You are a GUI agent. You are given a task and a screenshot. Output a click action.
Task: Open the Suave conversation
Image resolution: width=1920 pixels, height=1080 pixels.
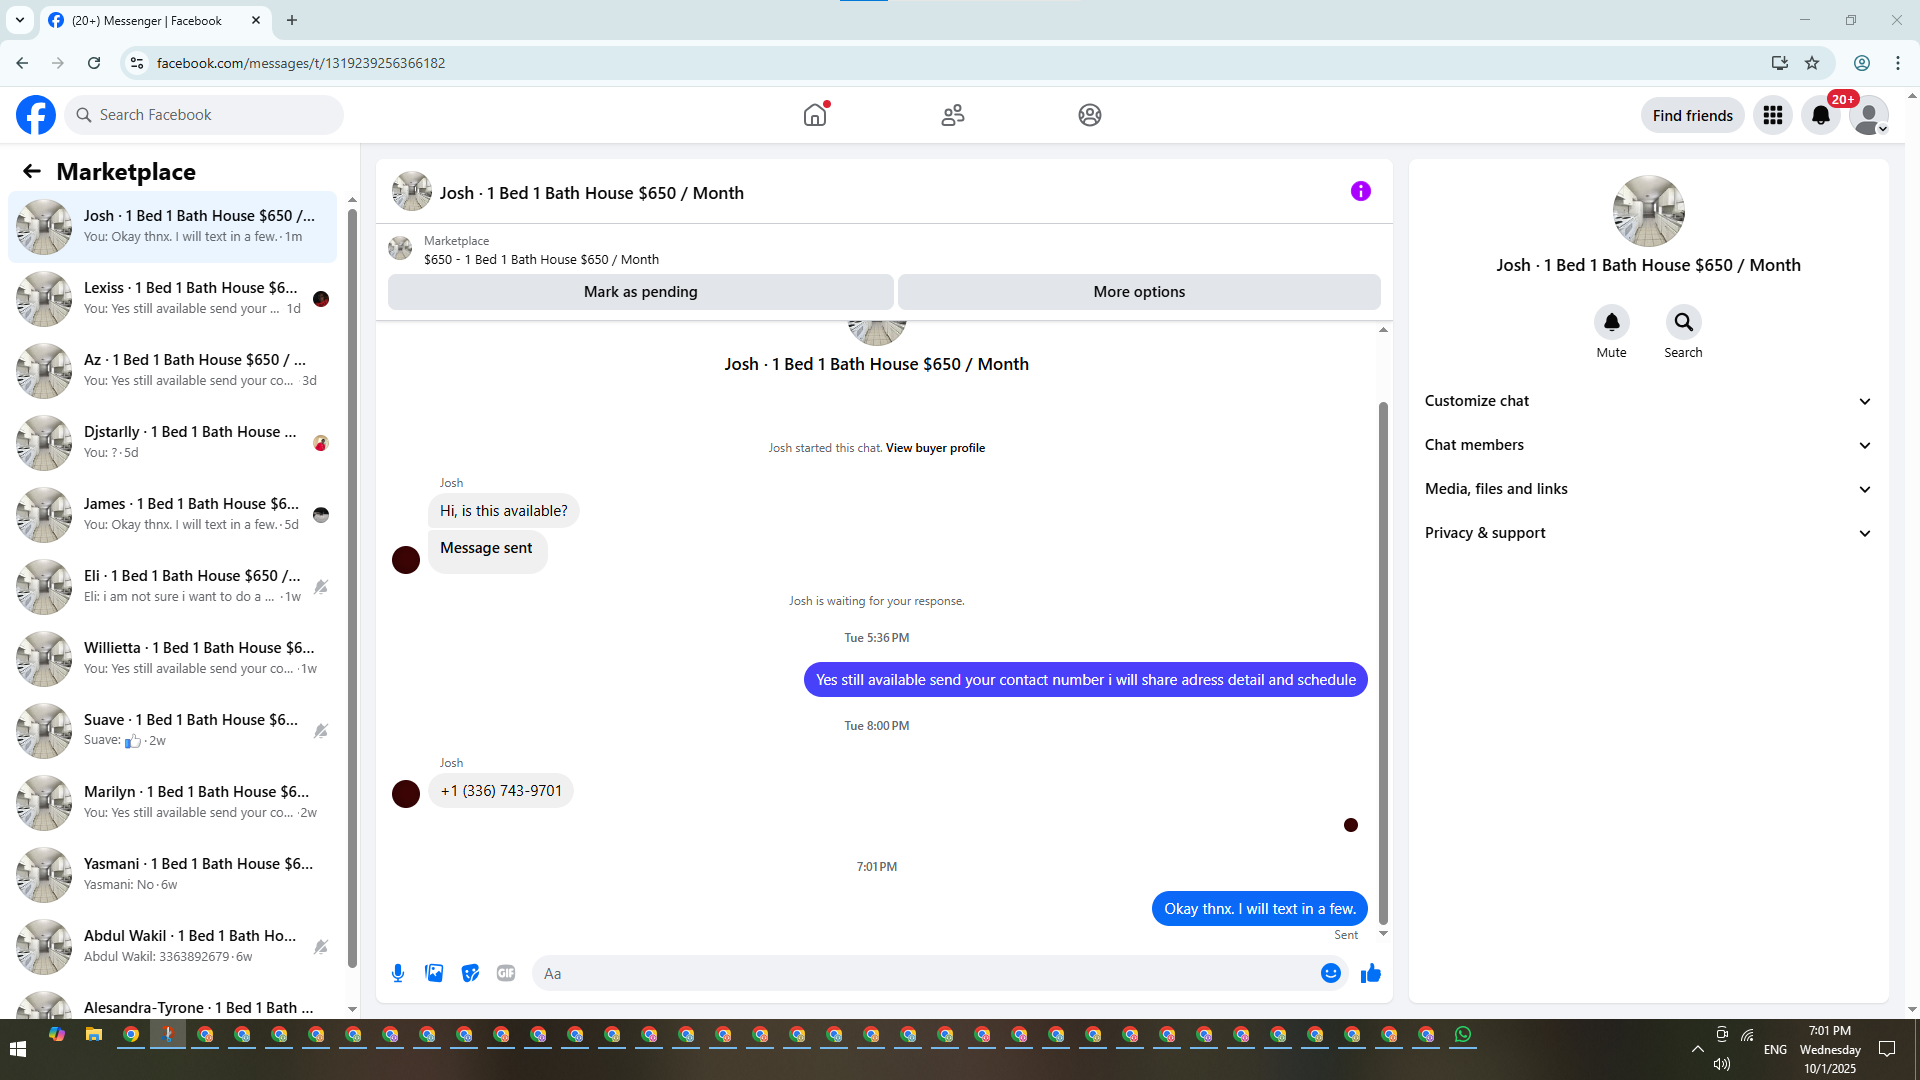[172, 730]
